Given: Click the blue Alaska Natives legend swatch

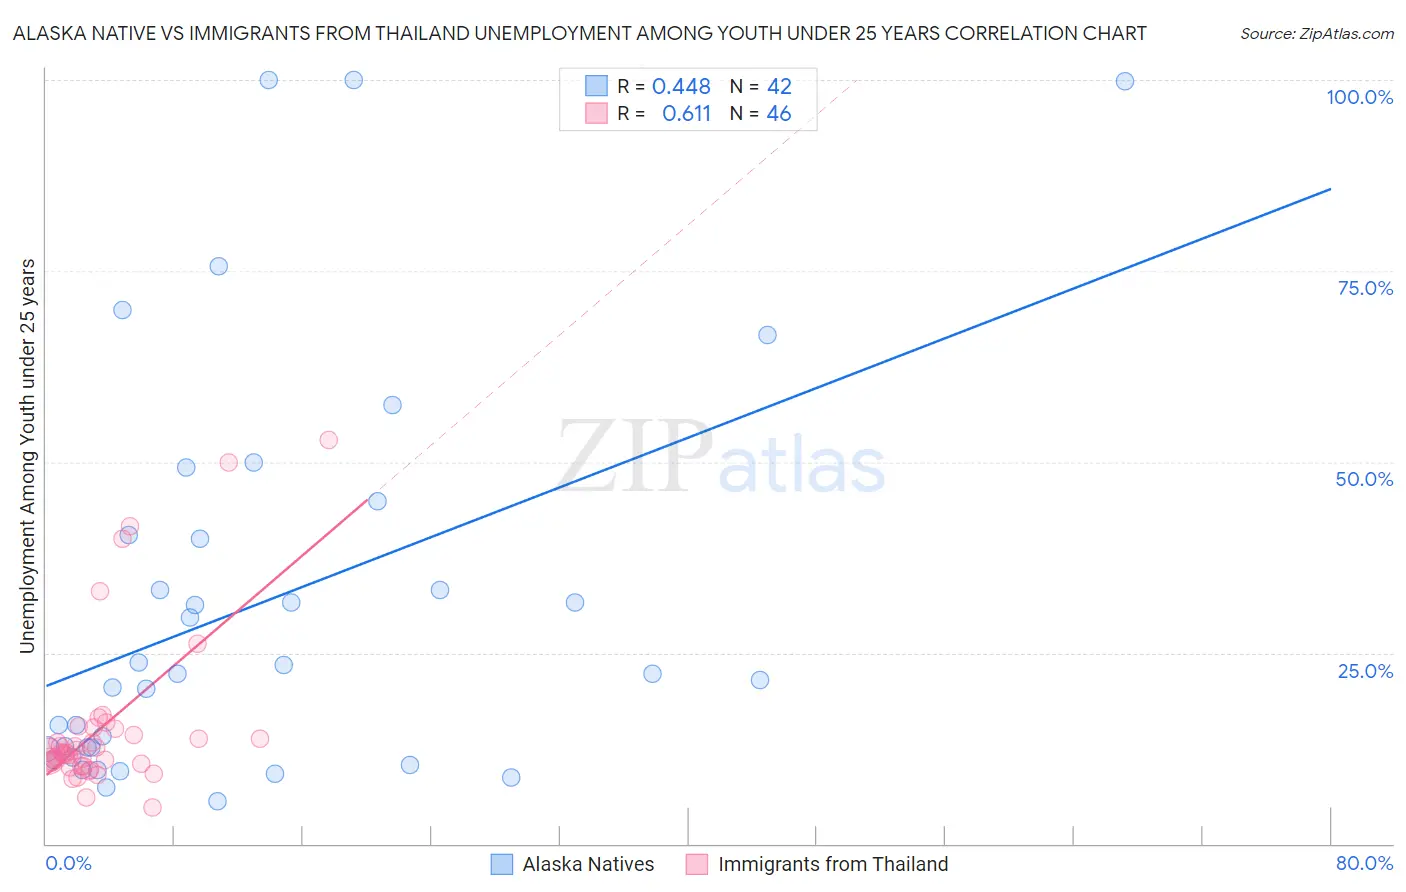Looking at the screenshot, I should click(502, 864).
